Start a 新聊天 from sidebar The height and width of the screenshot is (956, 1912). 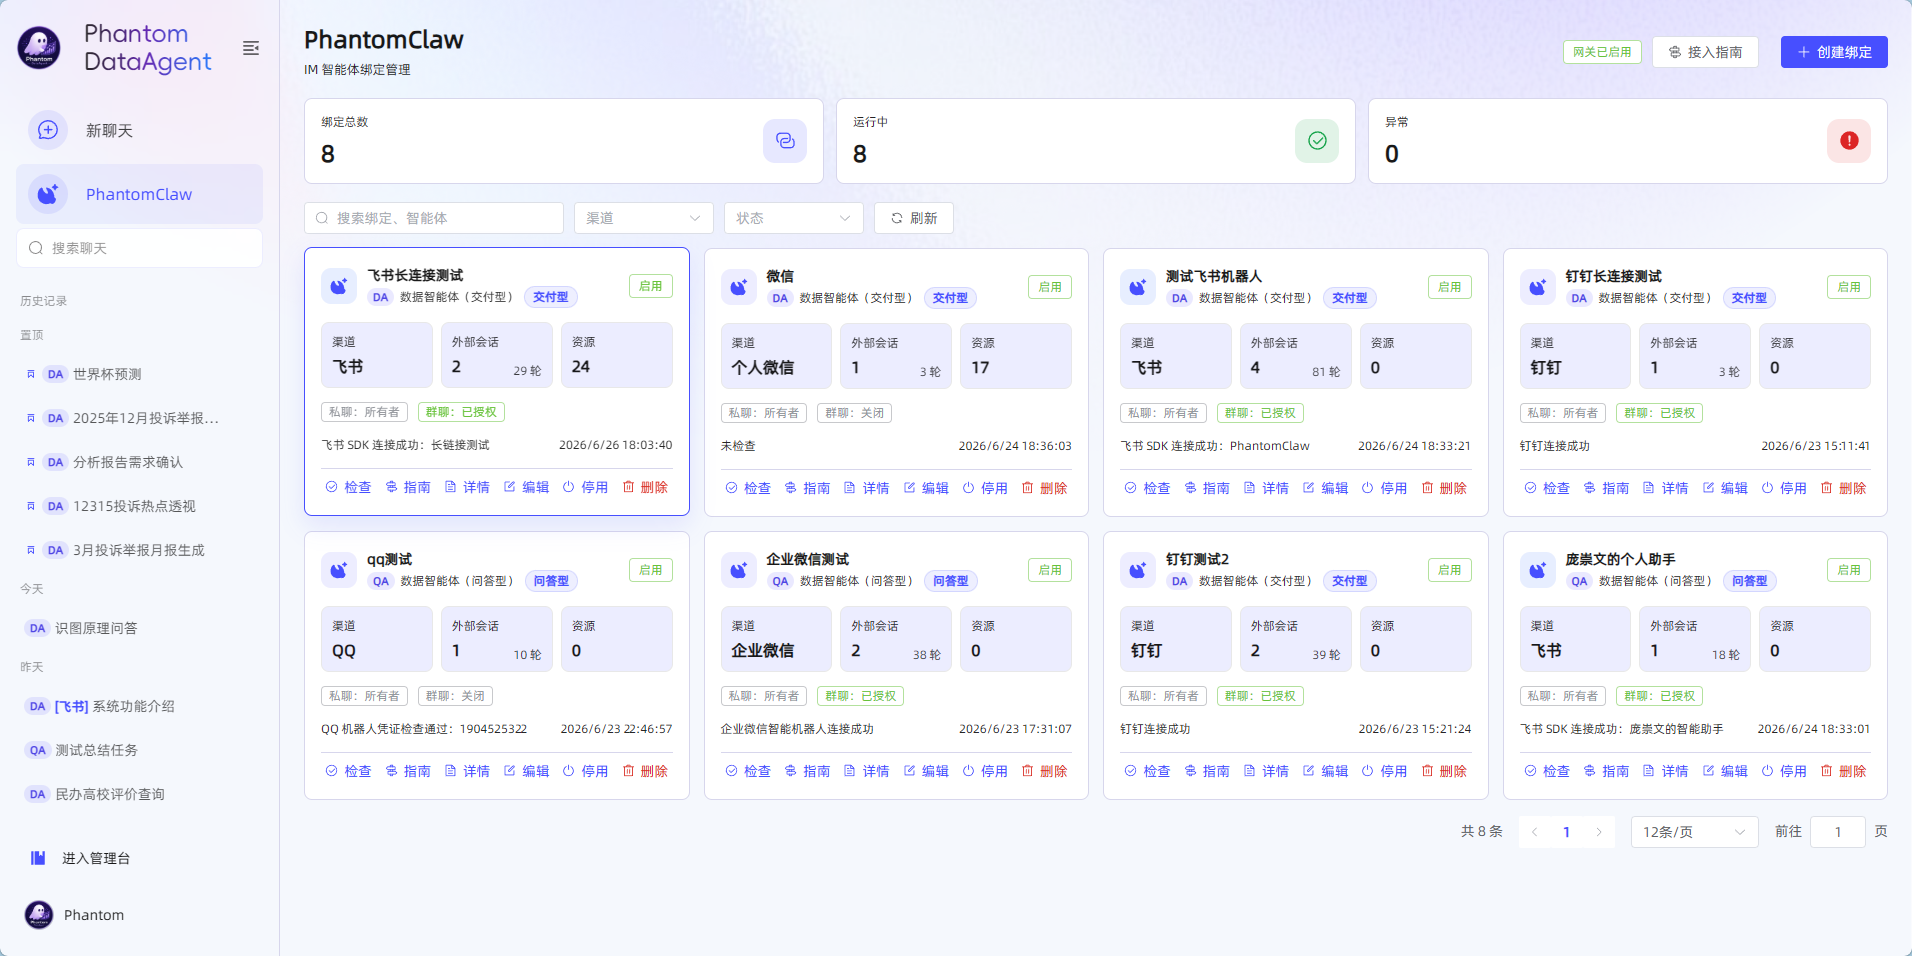[x=139, y=130]
